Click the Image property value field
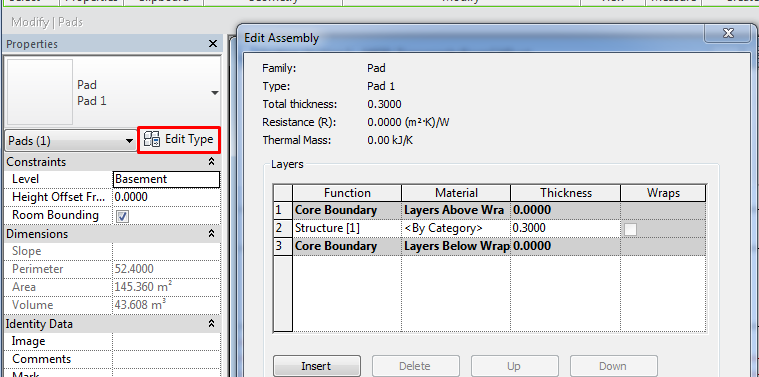Screen dimensions: 759x377 167,341
